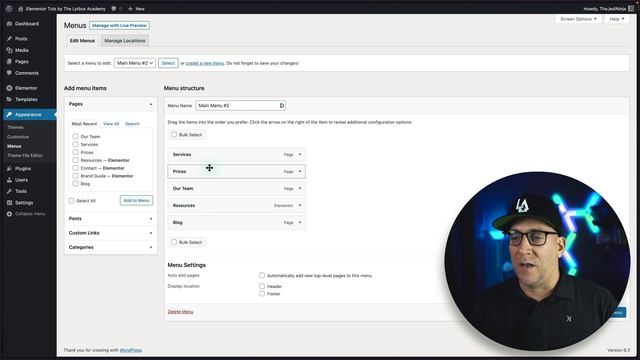The height and width of the screenshot is (360, 640).
Task: Click the create a new menu link
Action: tap(205, 63)
